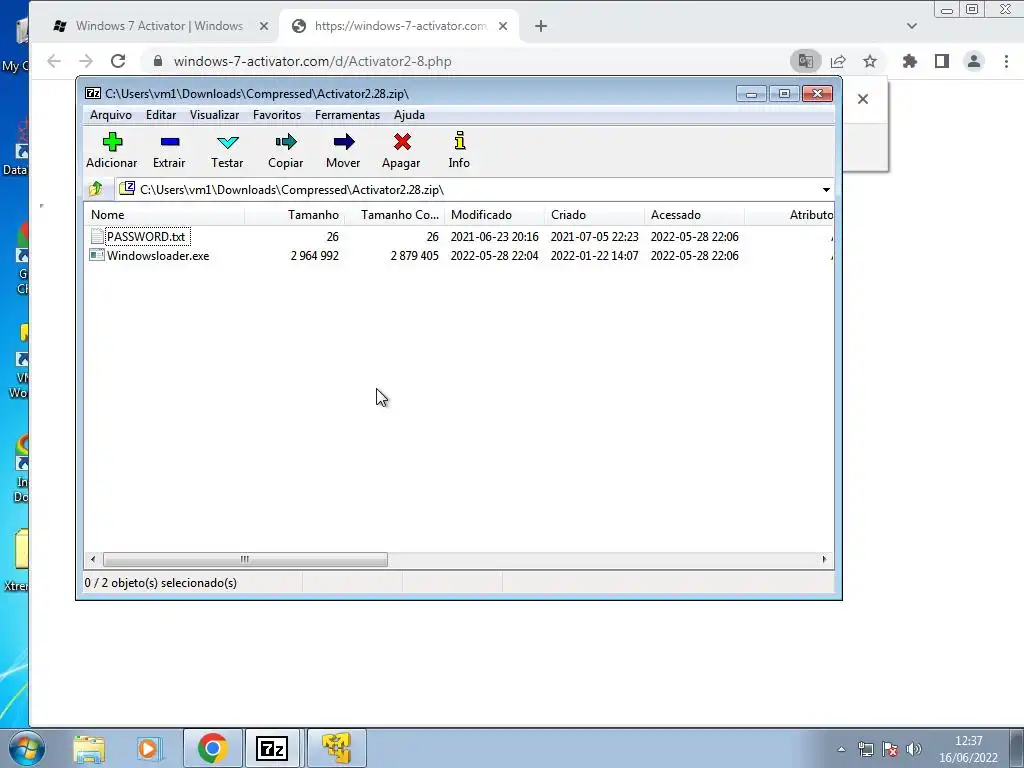This screenshot has width=1024, height=768.
Task: Sort by Tamanho Co... column header
Action: pyautogui.click(x=394, y=215)
